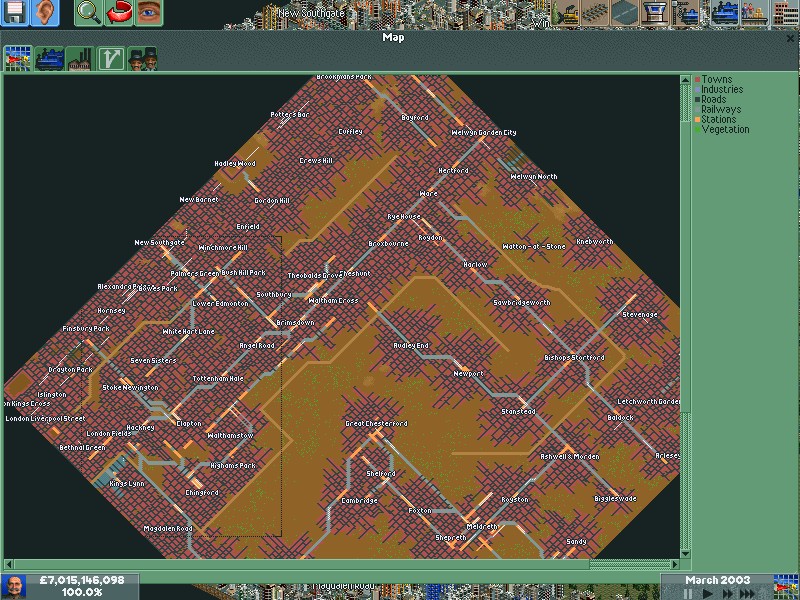The image size is (800, 600).
Task: Click the map scroll left arrow
Action: pos(9,564)
